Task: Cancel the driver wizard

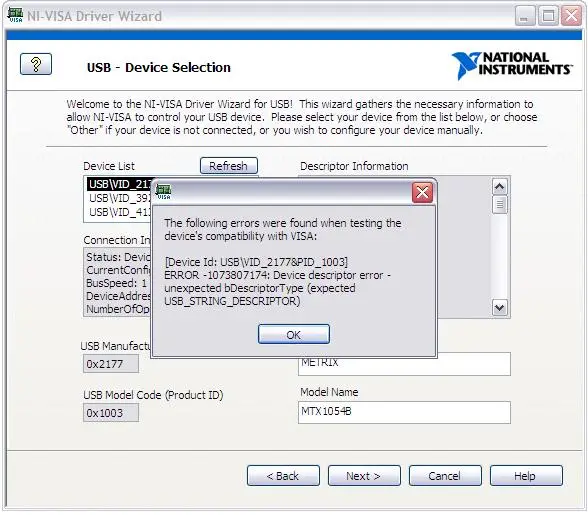Action: pyautogui.click(x=445, y=476)
